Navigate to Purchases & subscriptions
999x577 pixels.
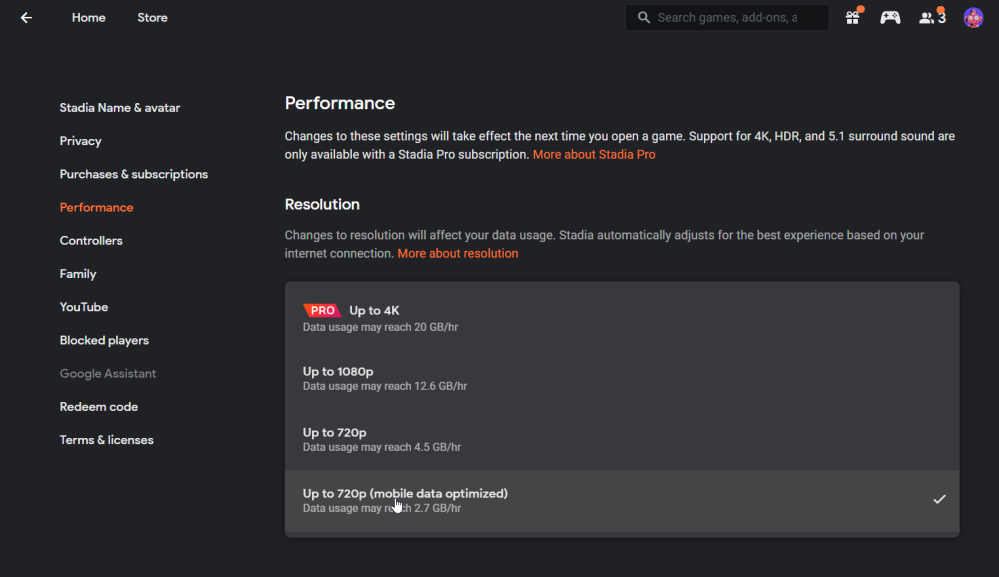134,174
